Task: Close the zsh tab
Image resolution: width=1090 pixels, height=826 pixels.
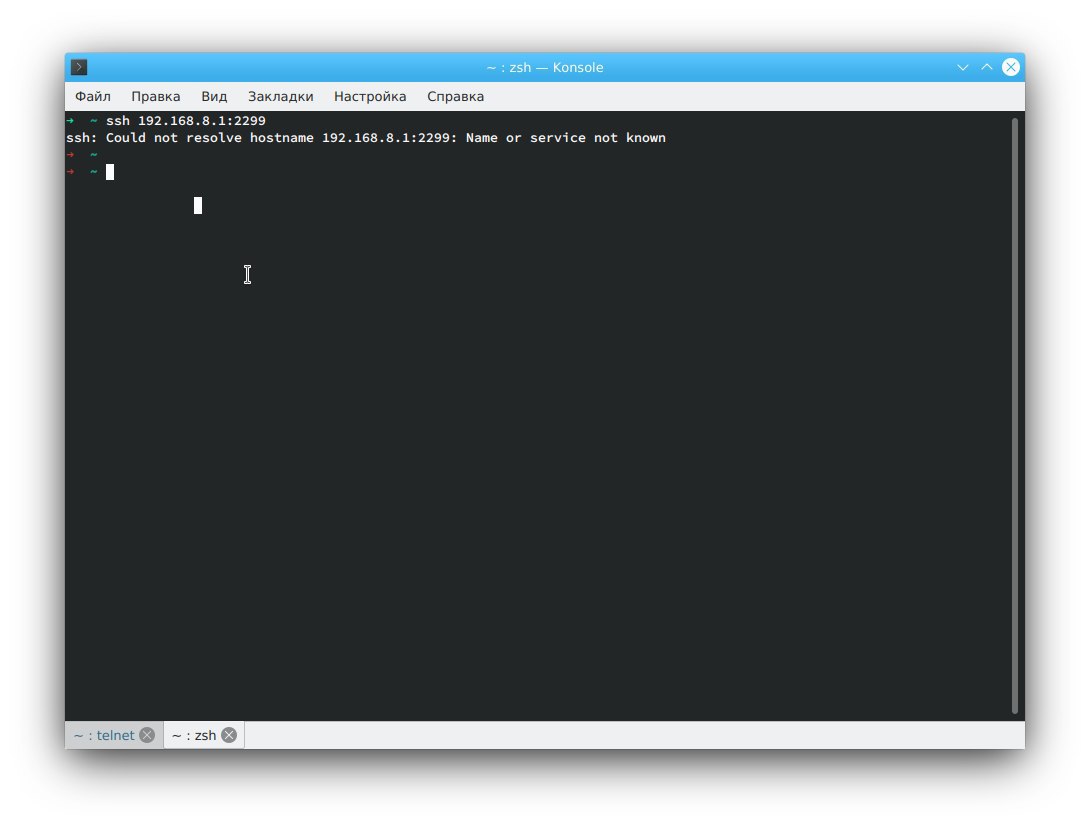Action: [229, 736]
